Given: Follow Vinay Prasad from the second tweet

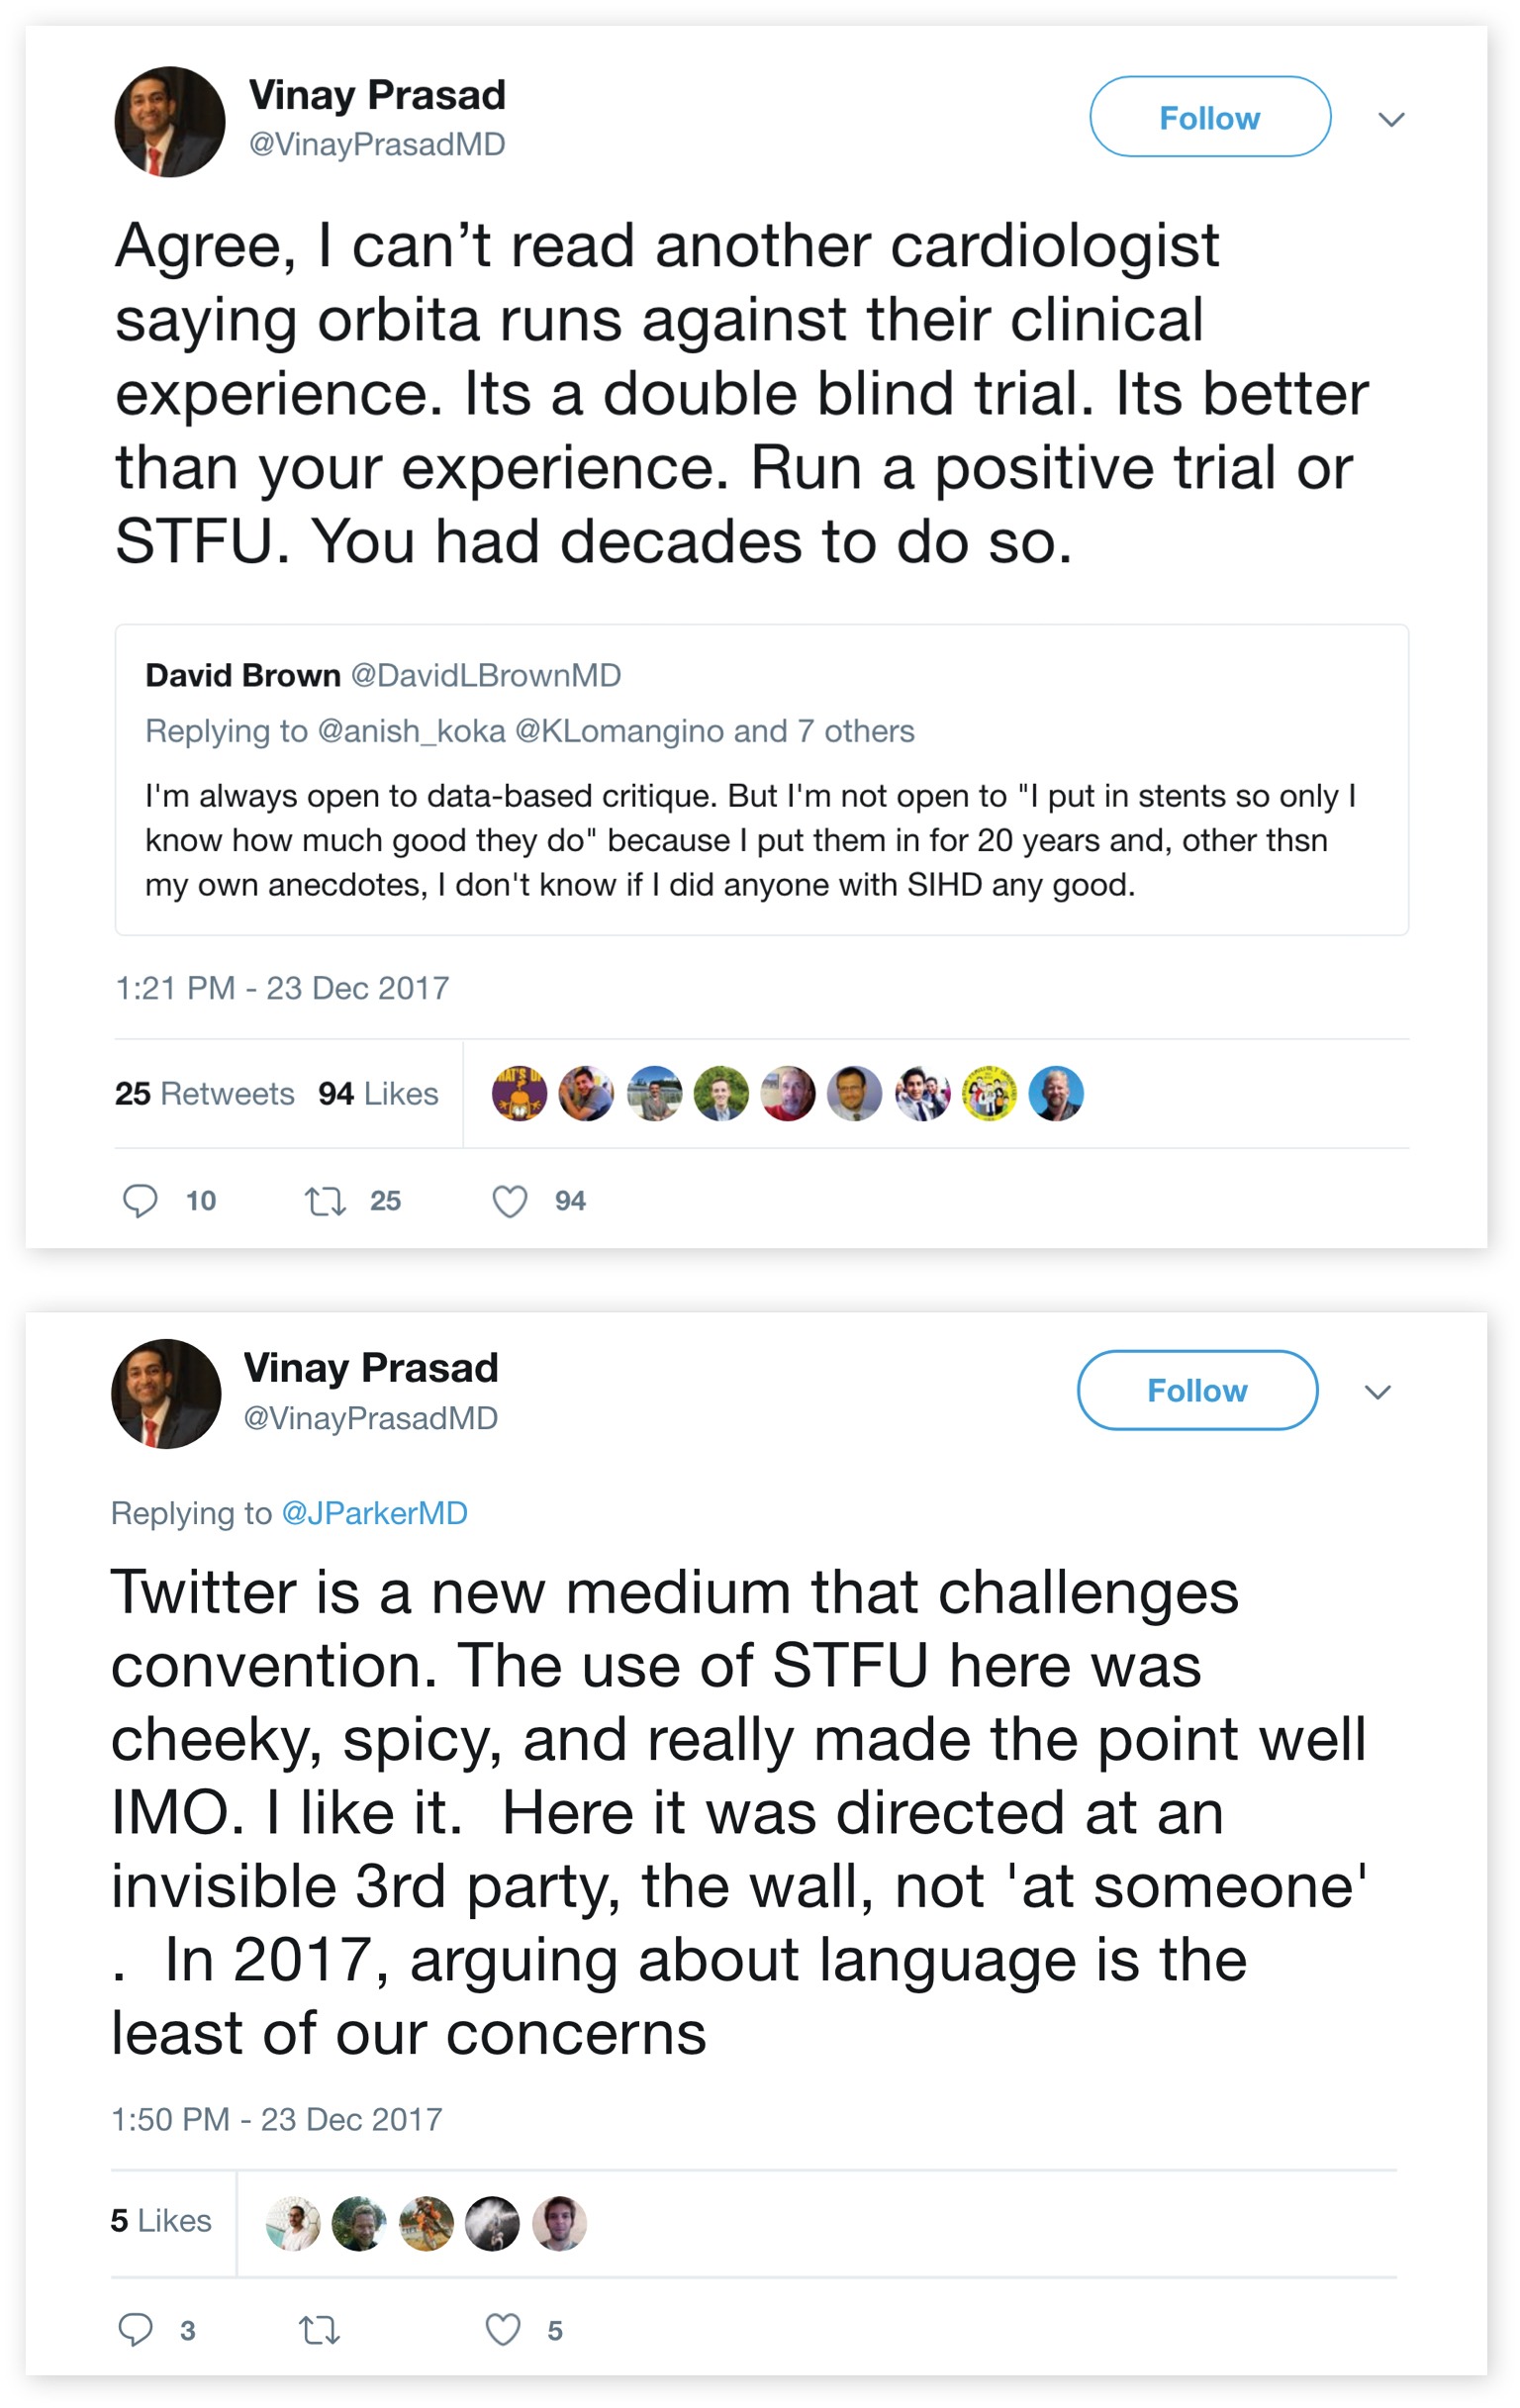Looking at the screenshot, I should pos(1196,1390).
